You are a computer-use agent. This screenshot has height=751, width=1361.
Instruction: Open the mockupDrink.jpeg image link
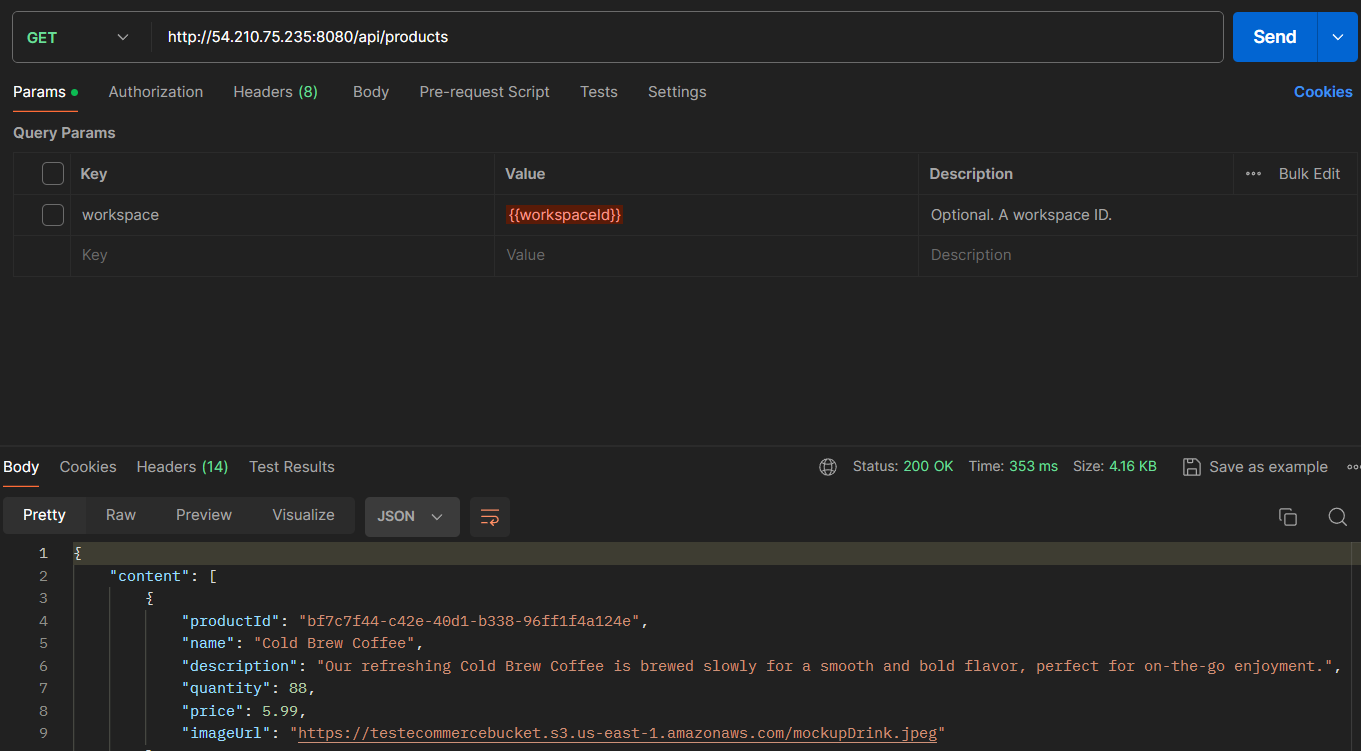(x=617, y=733)
